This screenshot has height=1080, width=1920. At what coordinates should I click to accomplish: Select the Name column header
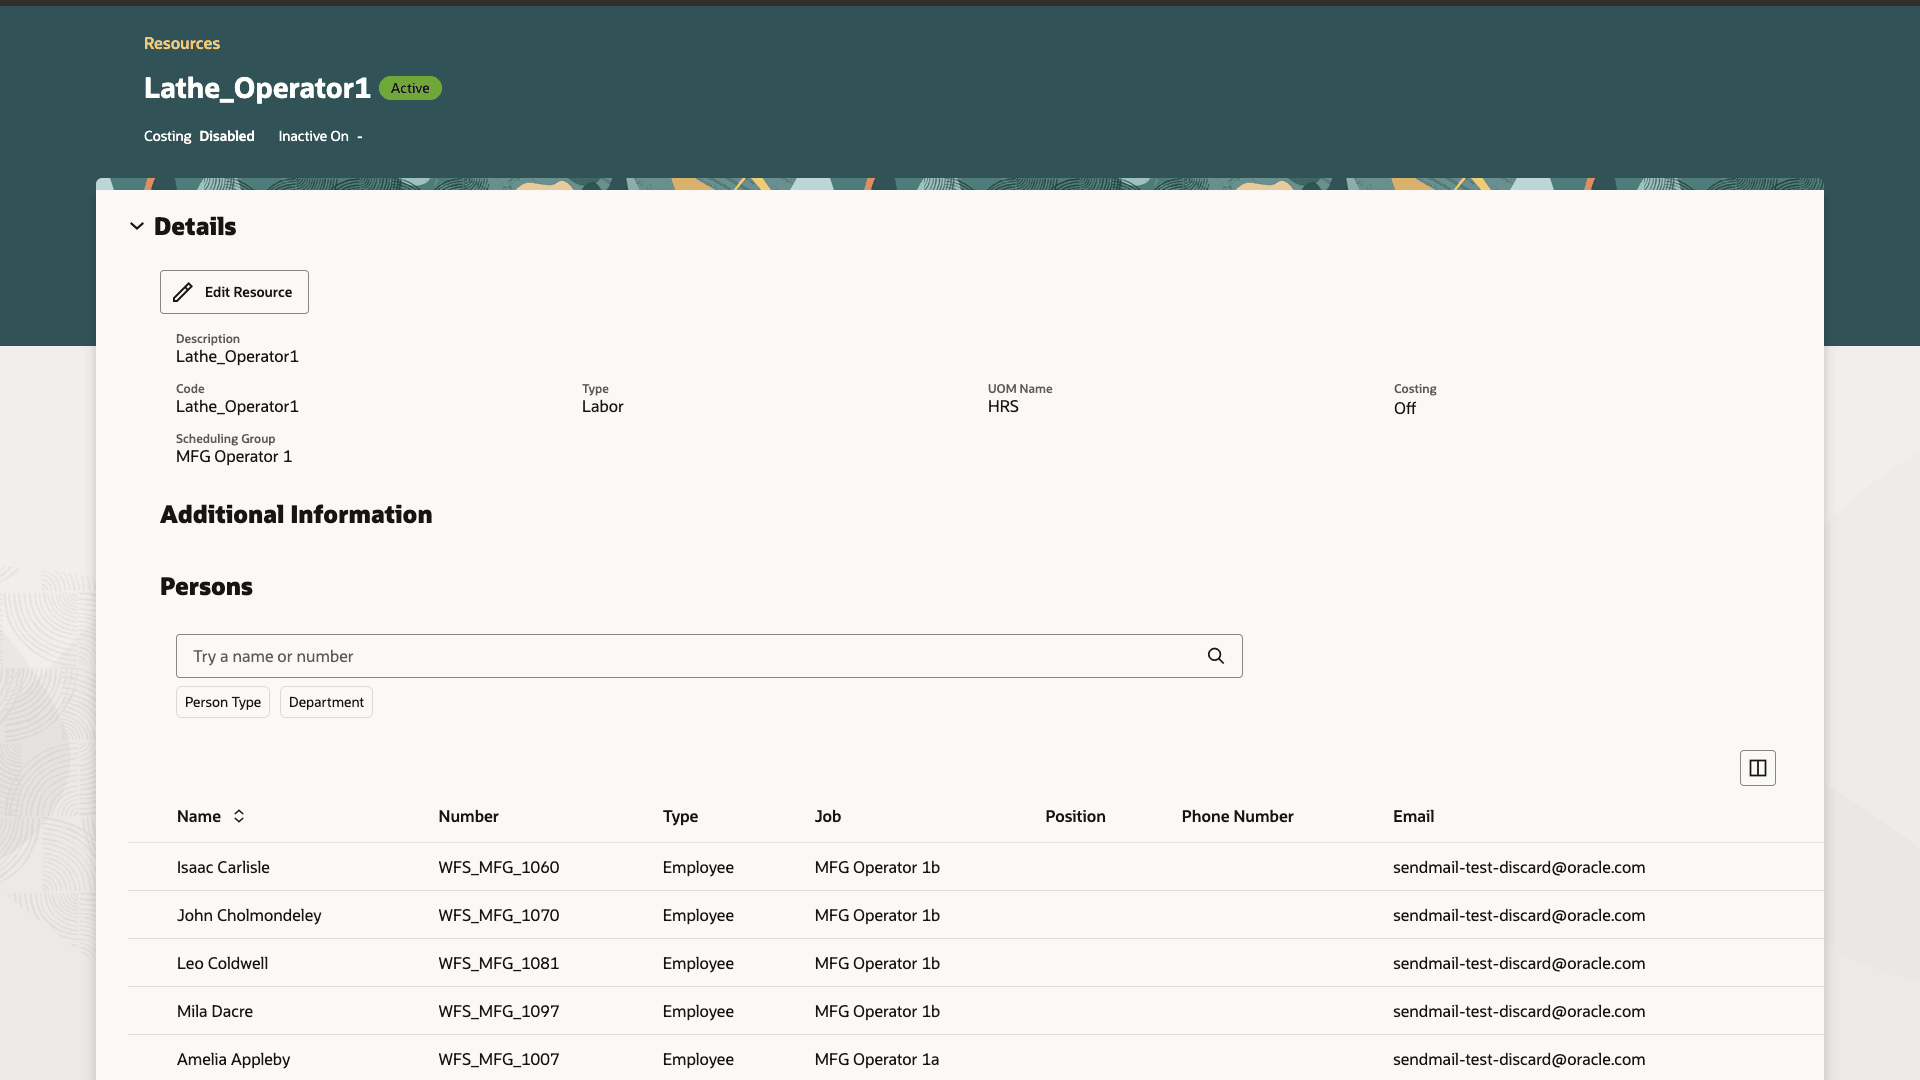pyautogui.click(x=199, y=816)
